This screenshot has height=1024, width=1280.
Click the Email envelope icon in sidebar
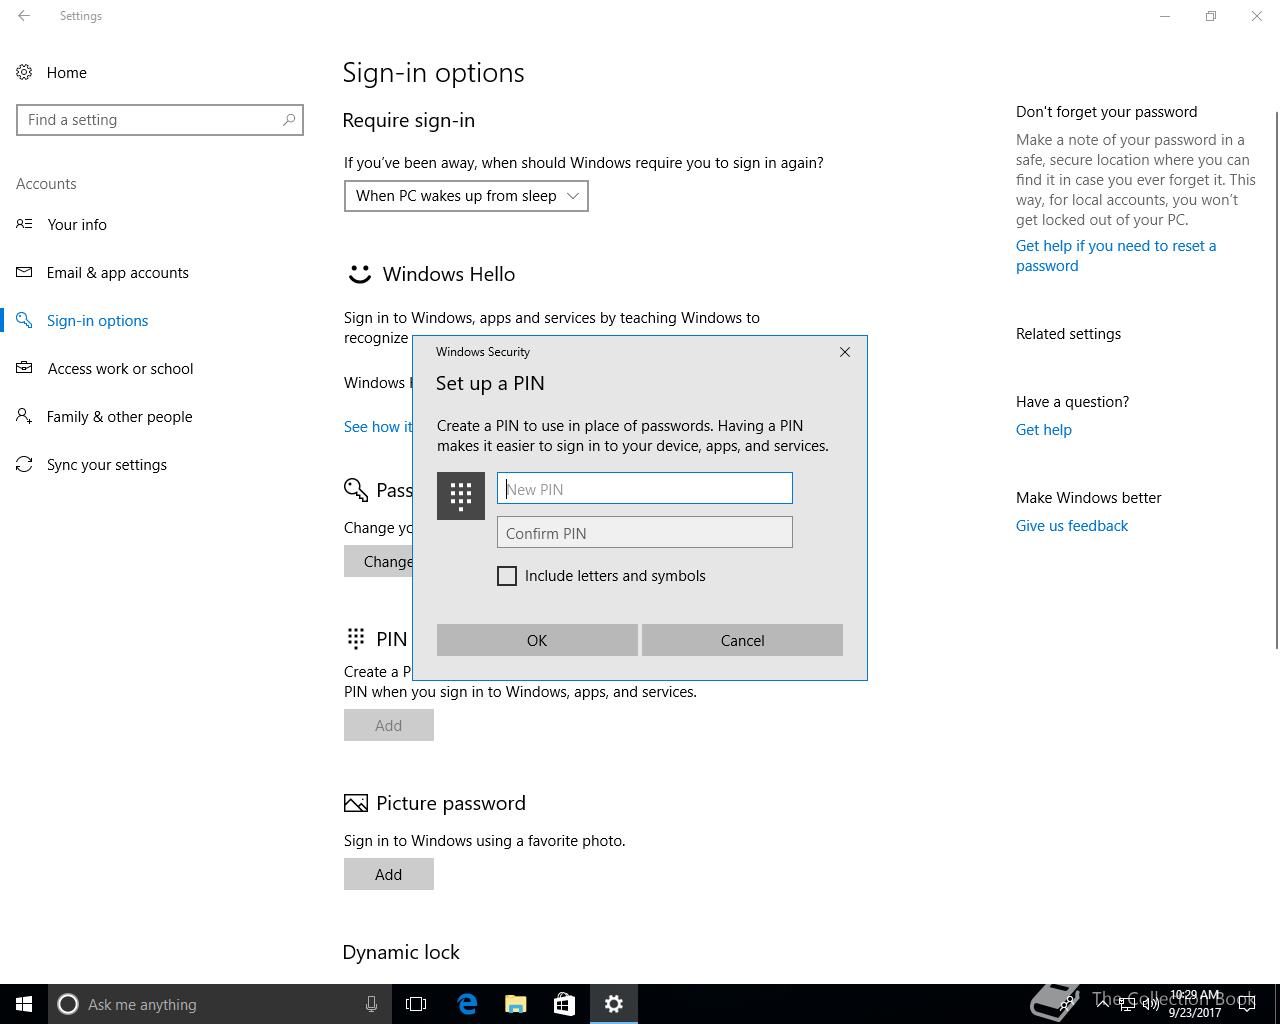(x=24, y=272)
